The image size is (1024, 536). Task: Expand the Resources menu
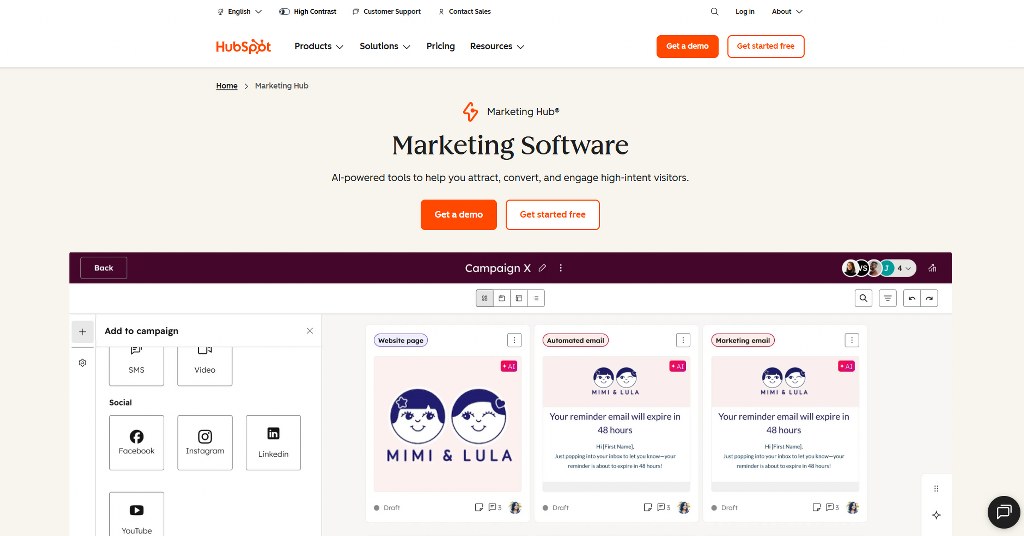pyautogui.click(x=497, y=46)
